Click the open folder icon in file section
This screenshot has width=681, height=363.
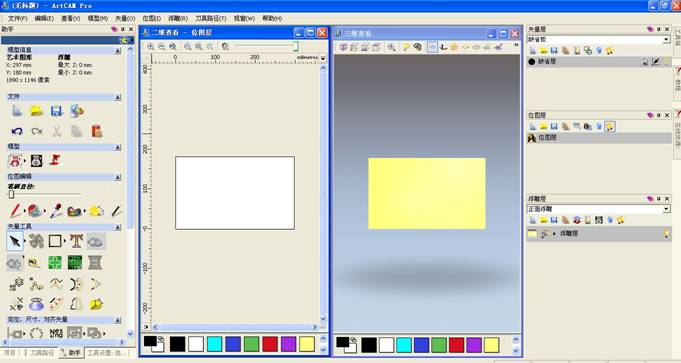coord(36,111)
